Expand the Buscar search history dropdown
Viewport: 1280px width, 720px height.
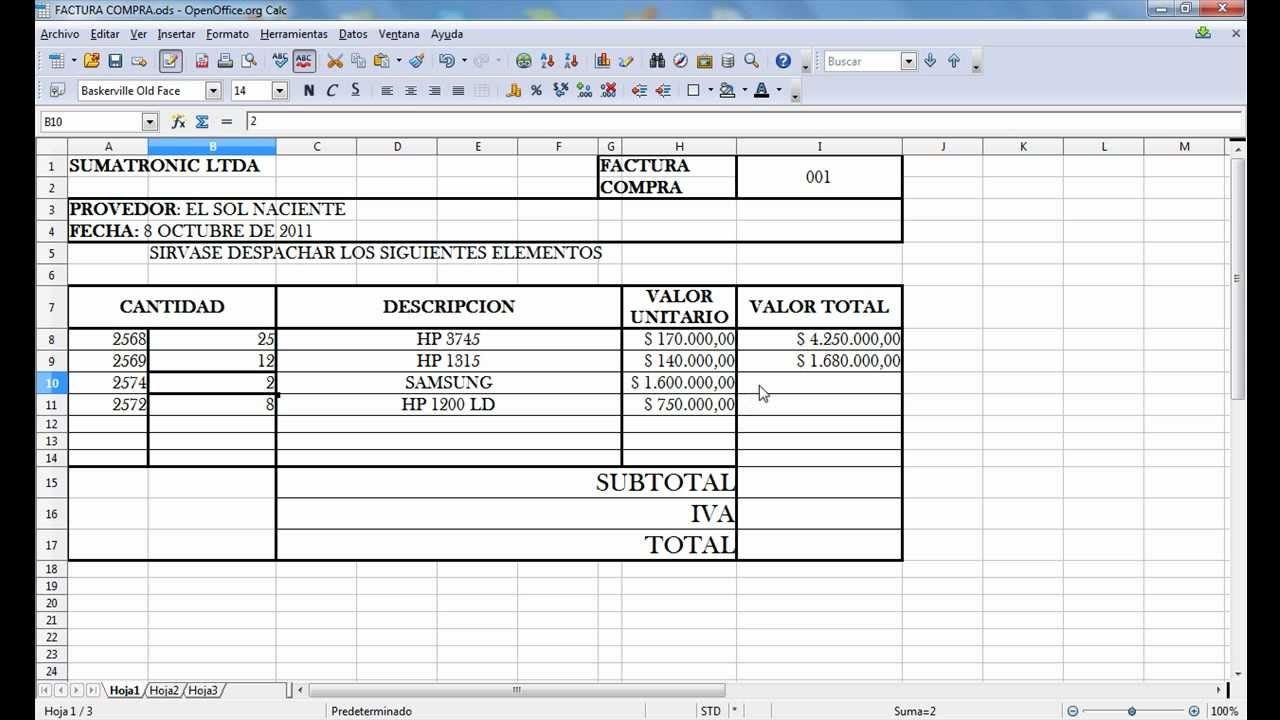[x=909, y=61]
